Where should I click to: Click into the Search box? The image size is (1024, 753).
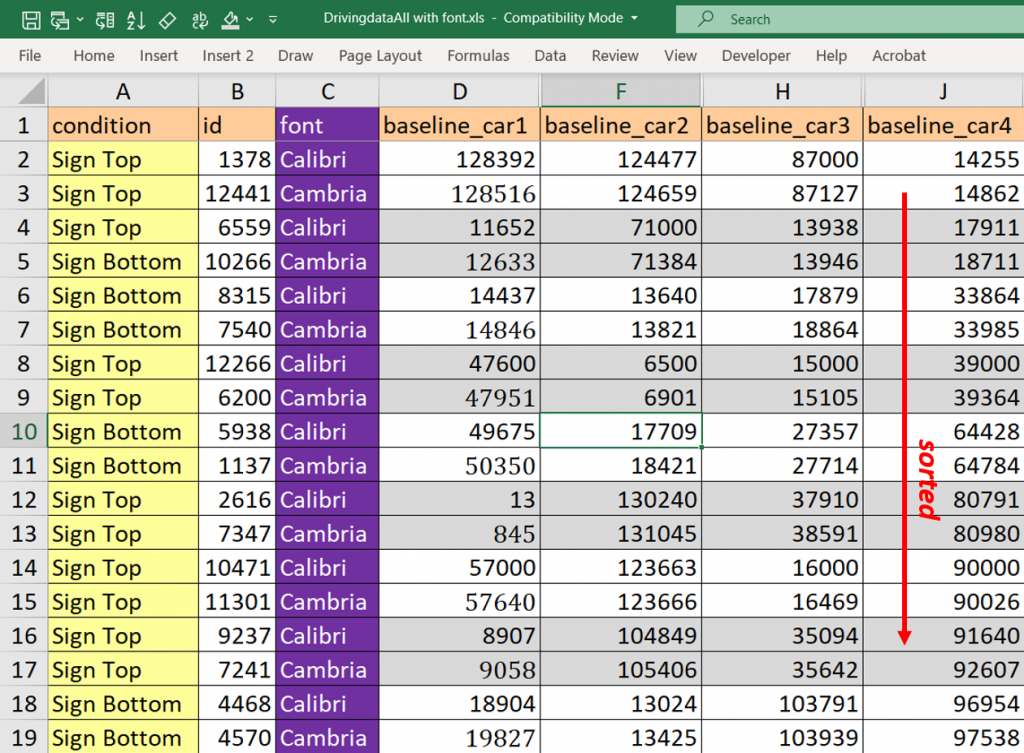pos(850,19)
